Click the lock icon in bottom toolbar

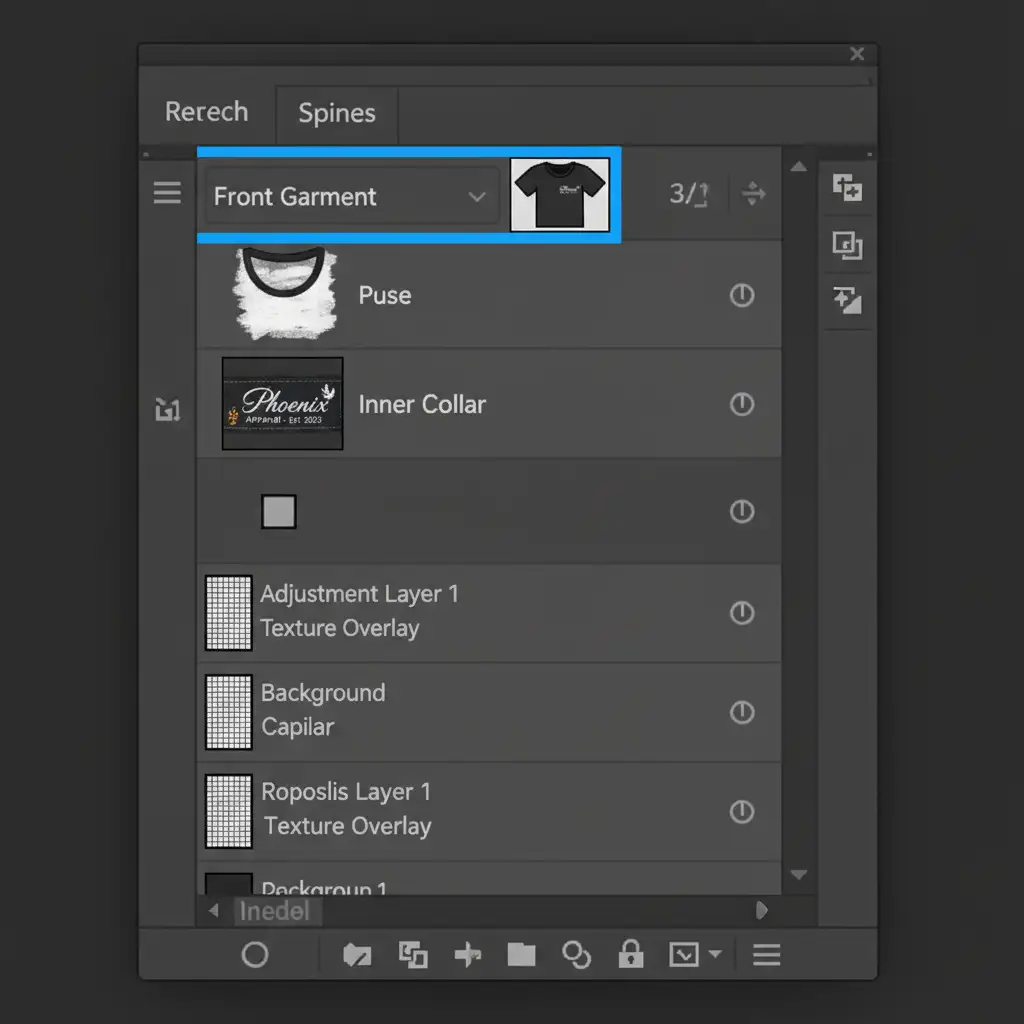click(x=630, y=955)
